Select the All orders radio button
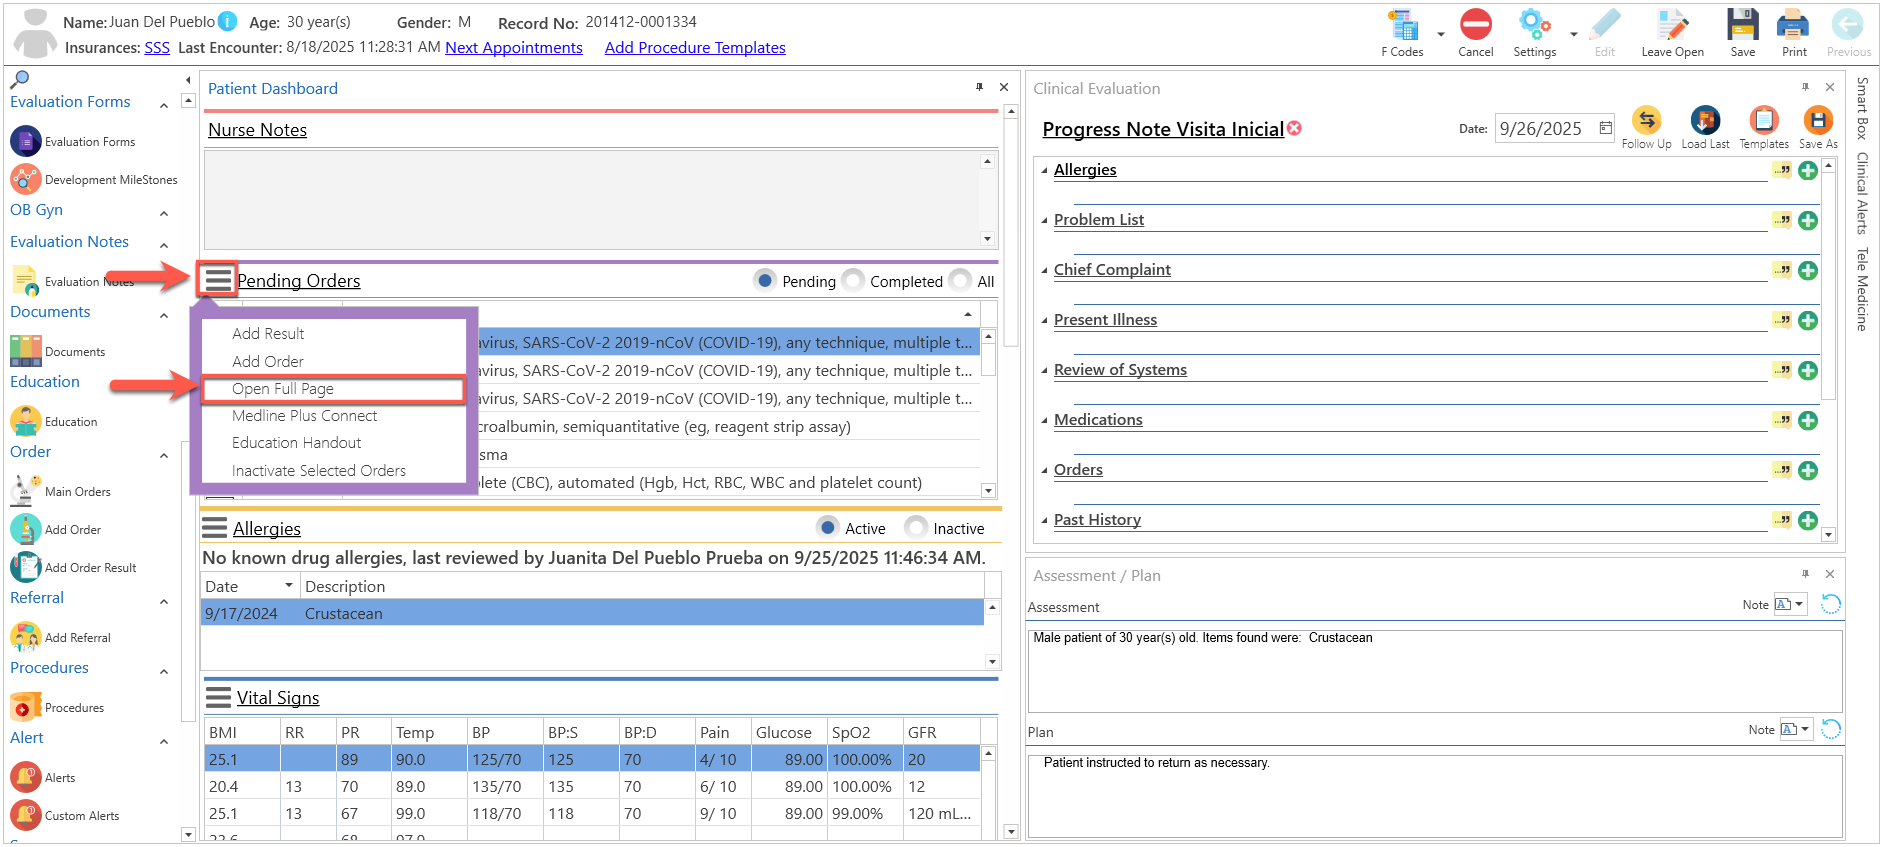 click(960, 281)
